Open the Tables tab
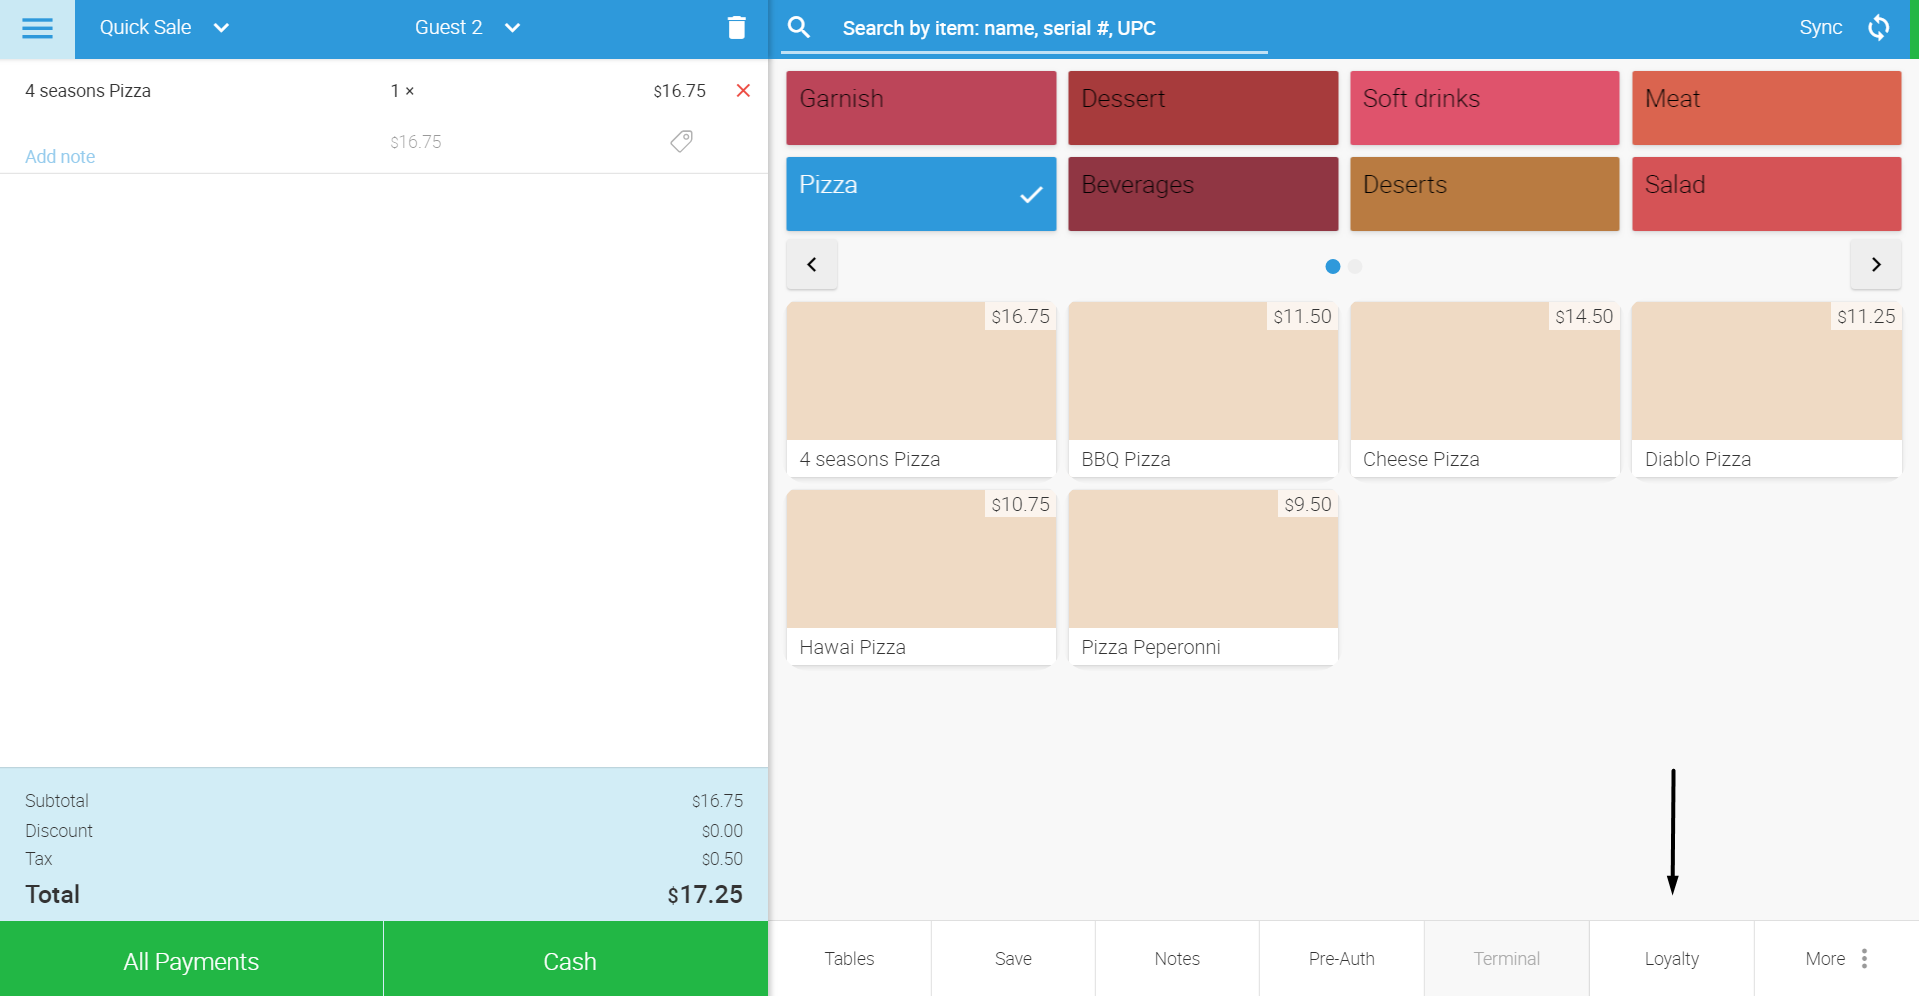1919x997 pixels. (x=849, y=959)
